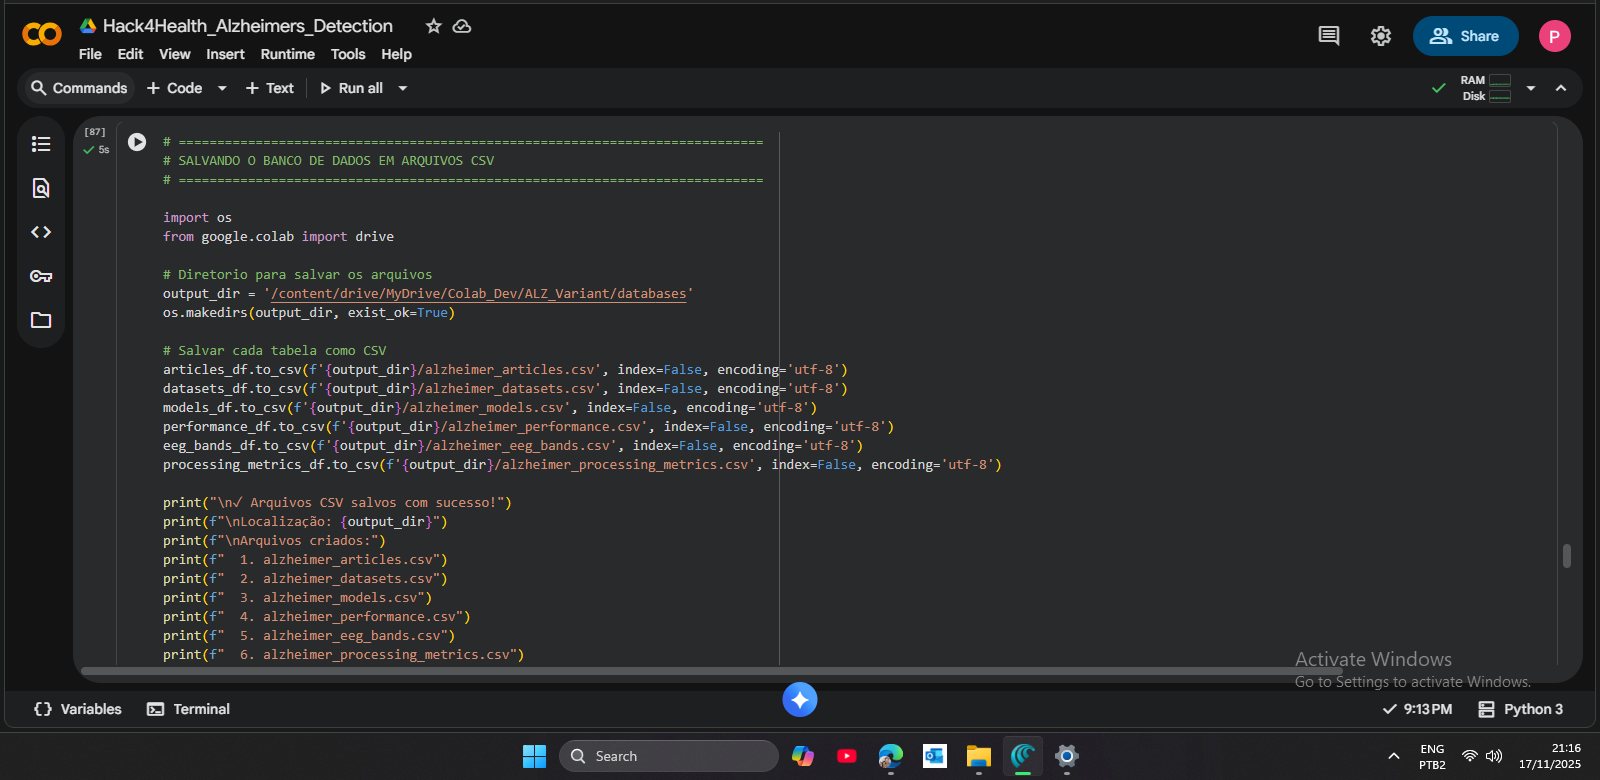This screenshot has height=780, width=1600.
Task: Open the Files folder panel
Action: (x=41, y=320)
